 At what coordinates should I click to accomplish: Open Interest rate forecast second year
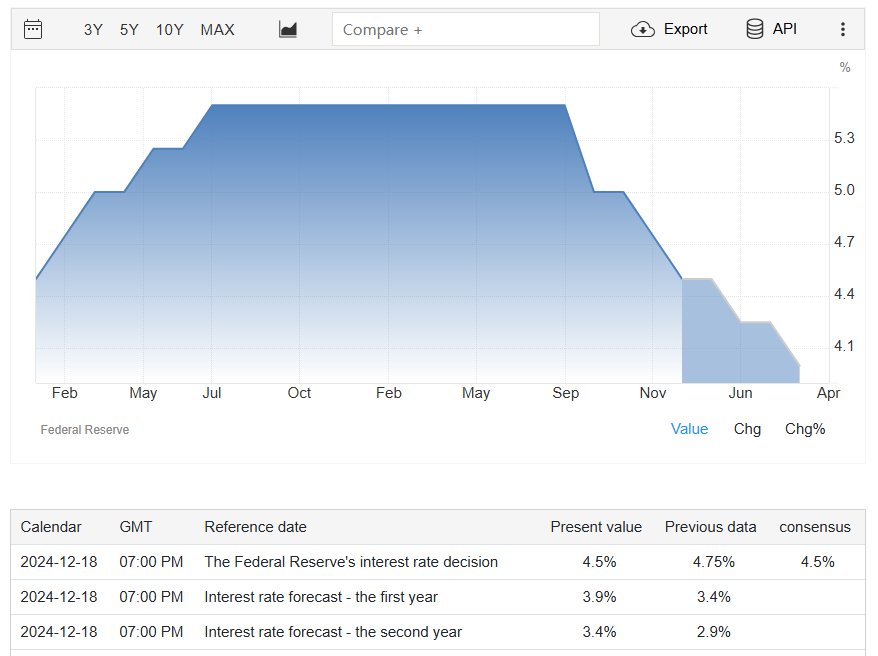coord(332,632)
